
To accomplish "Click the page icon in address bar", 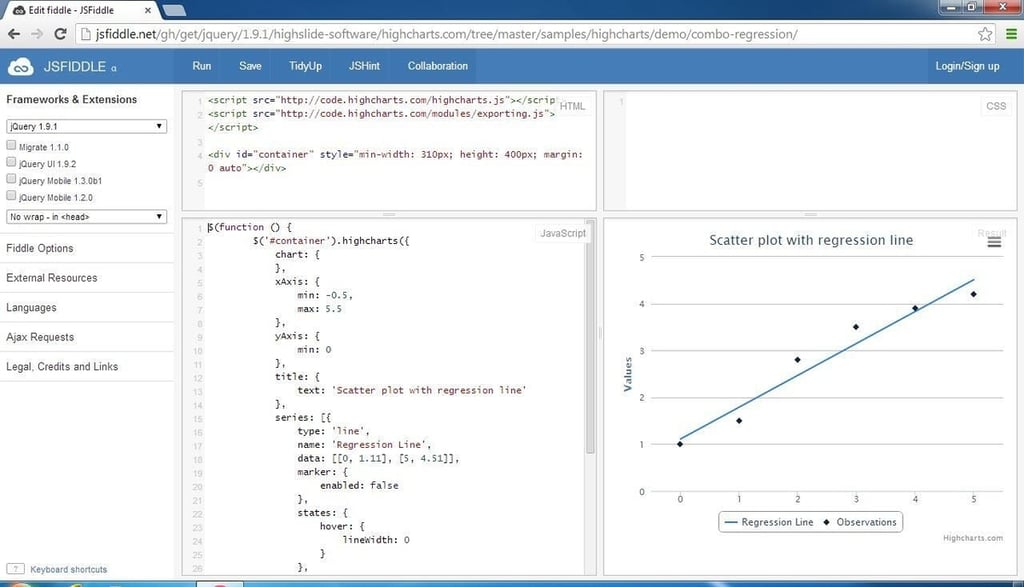I will click(86, 34).
